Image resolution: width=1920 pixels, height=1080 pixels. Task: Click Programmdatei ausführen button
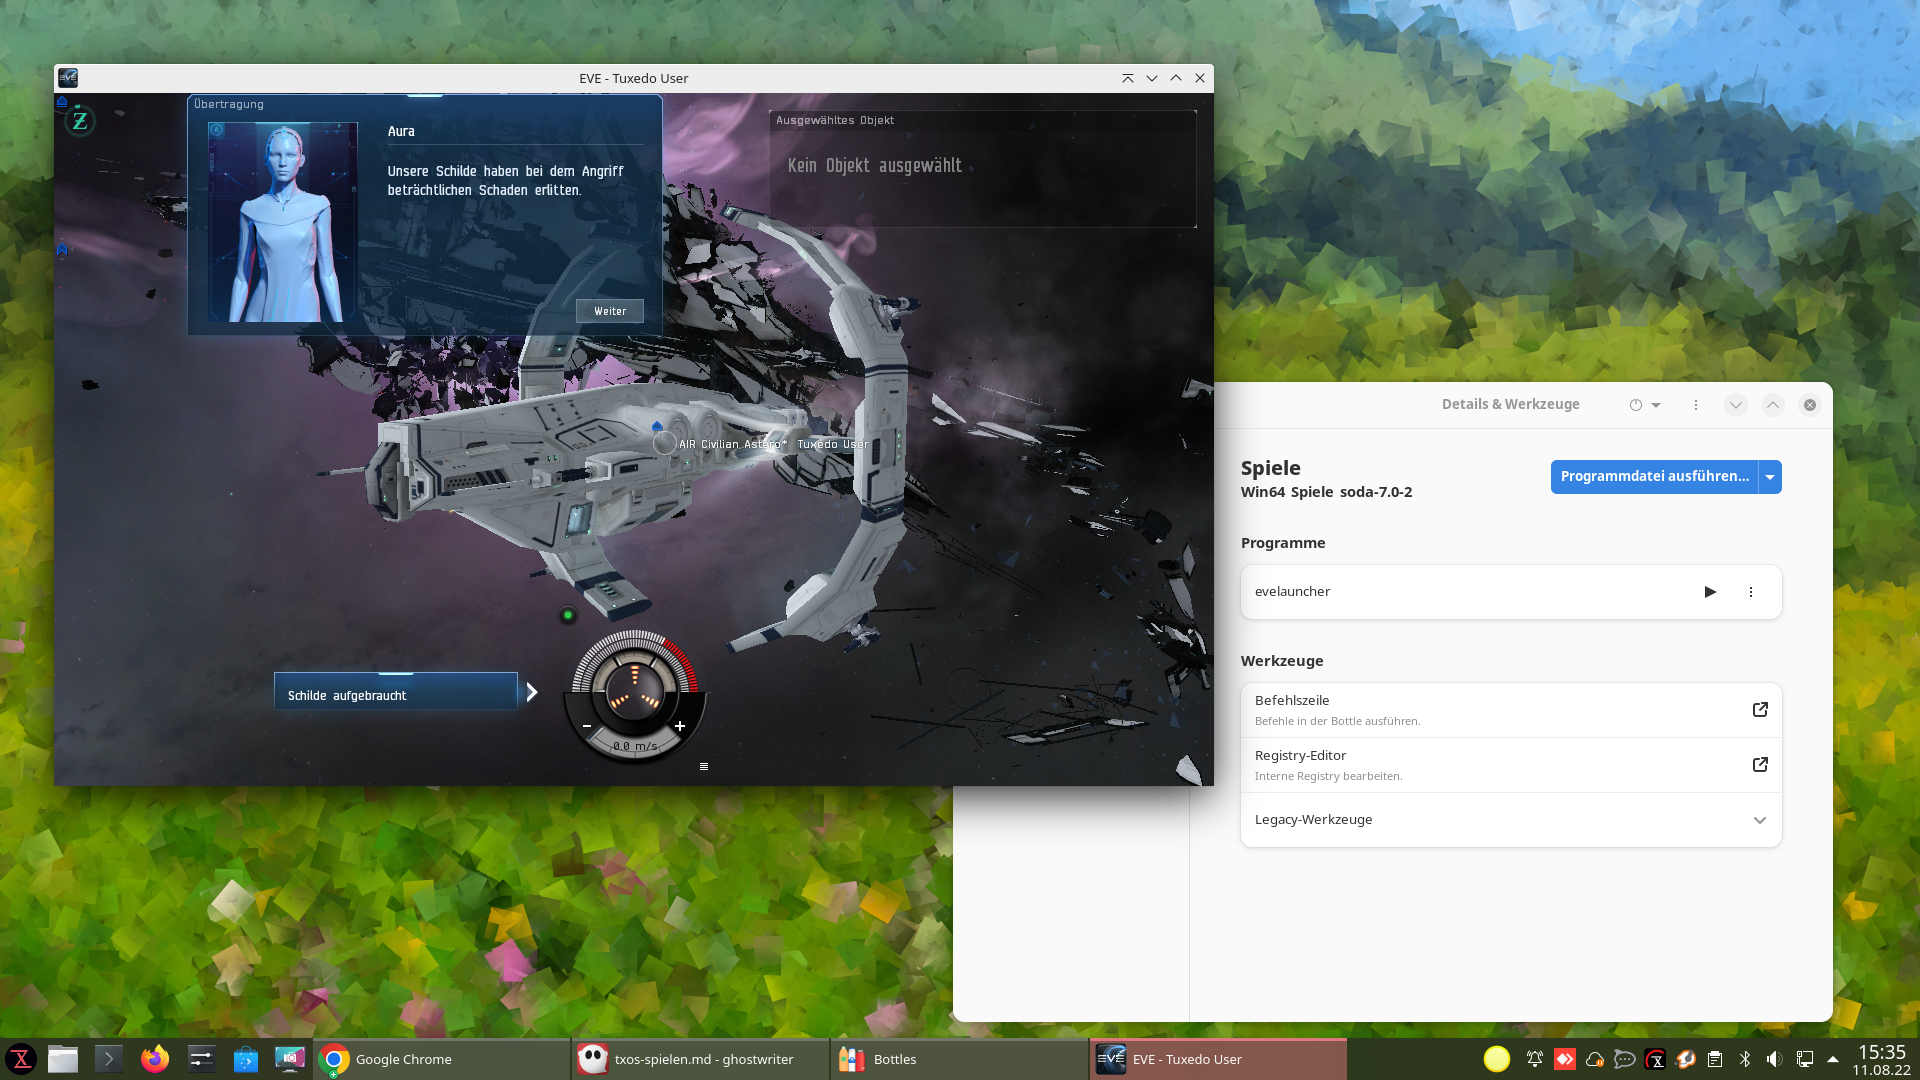1655,477
